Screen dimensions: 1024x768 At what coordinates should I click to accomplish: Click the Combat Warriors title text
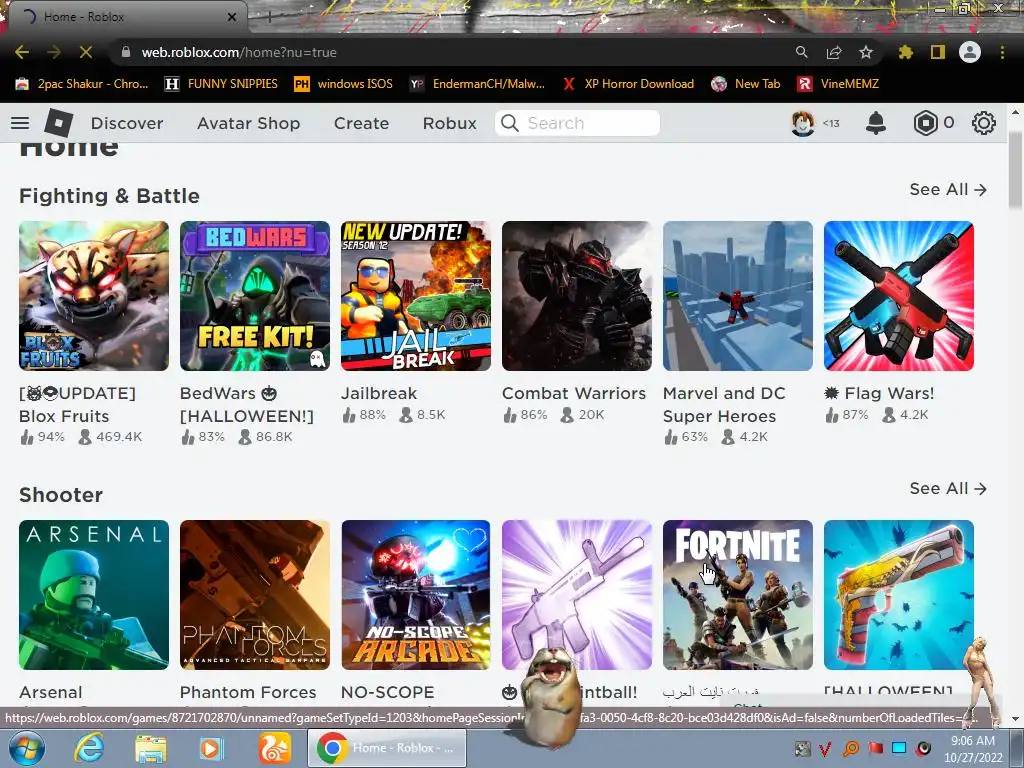point(573,393)
